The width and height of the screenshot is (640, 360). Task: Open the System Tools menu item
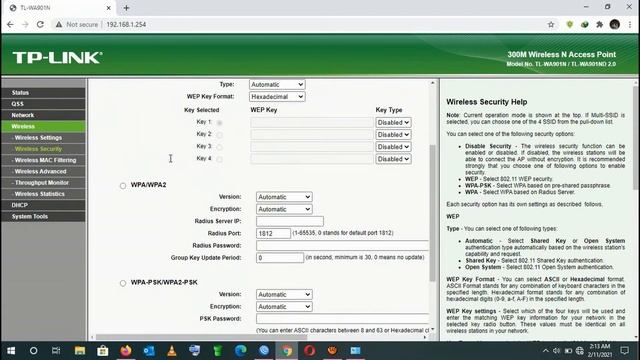point(43,216)
